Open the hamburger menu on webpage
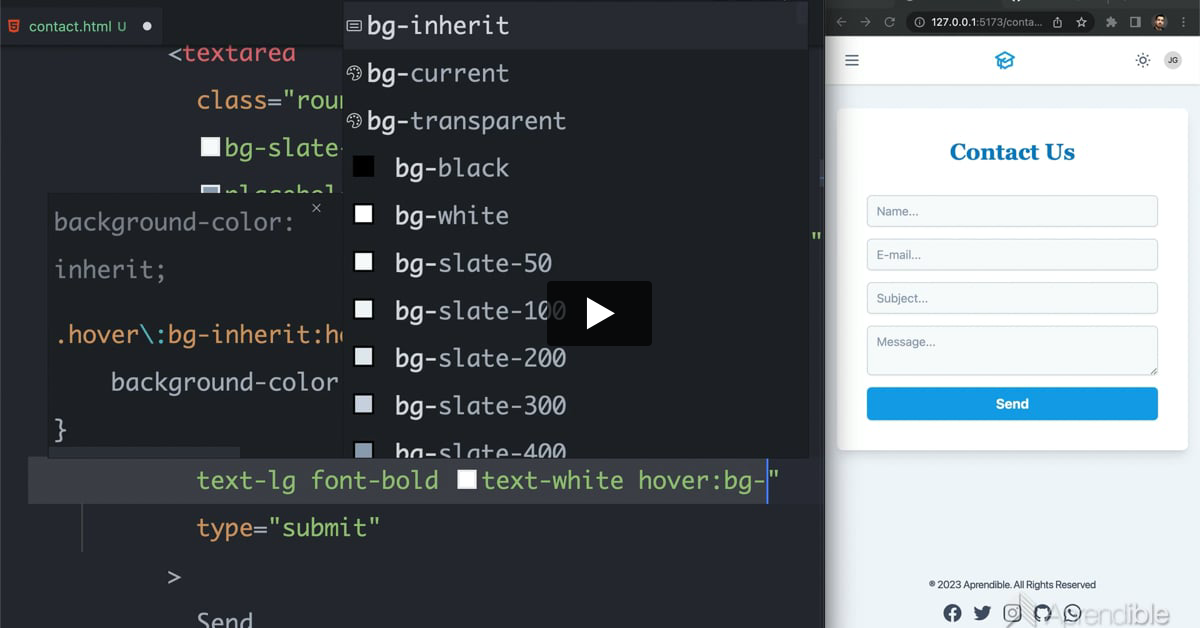Viewport: 1200px width, 628px height. [x=852, y=61]
